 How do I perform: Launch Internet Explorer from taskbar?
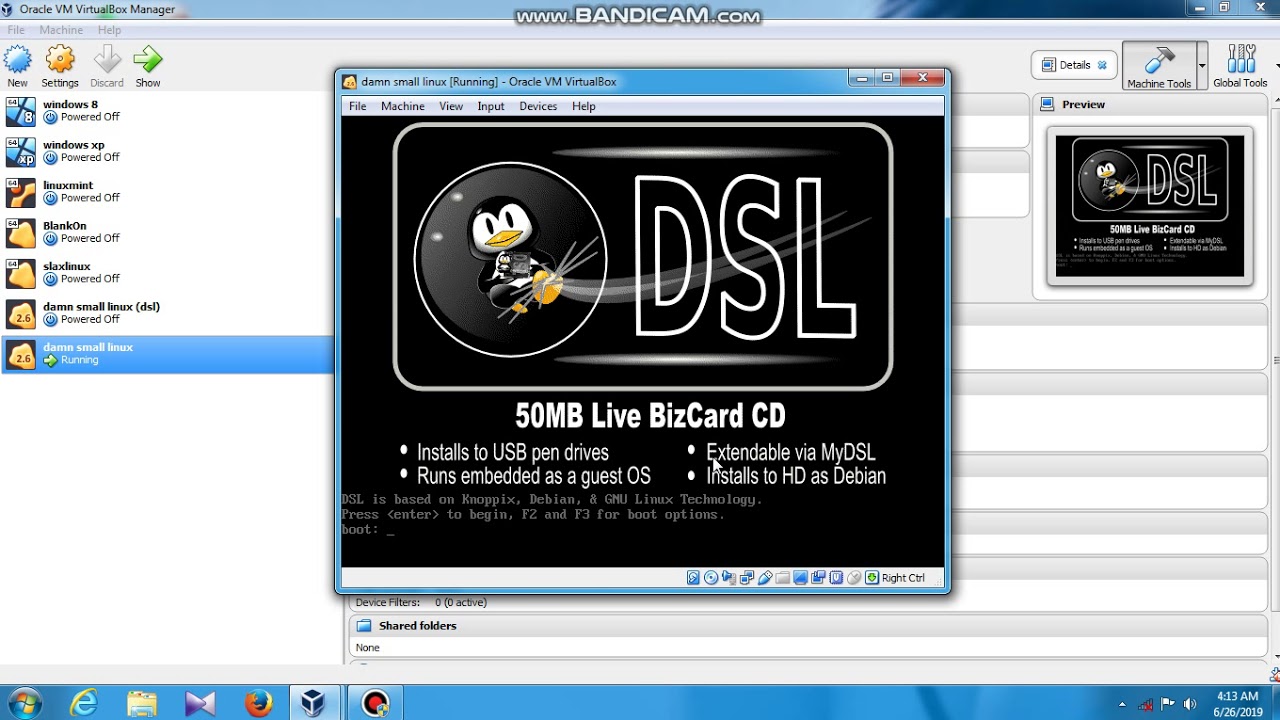tap(84, 703)
